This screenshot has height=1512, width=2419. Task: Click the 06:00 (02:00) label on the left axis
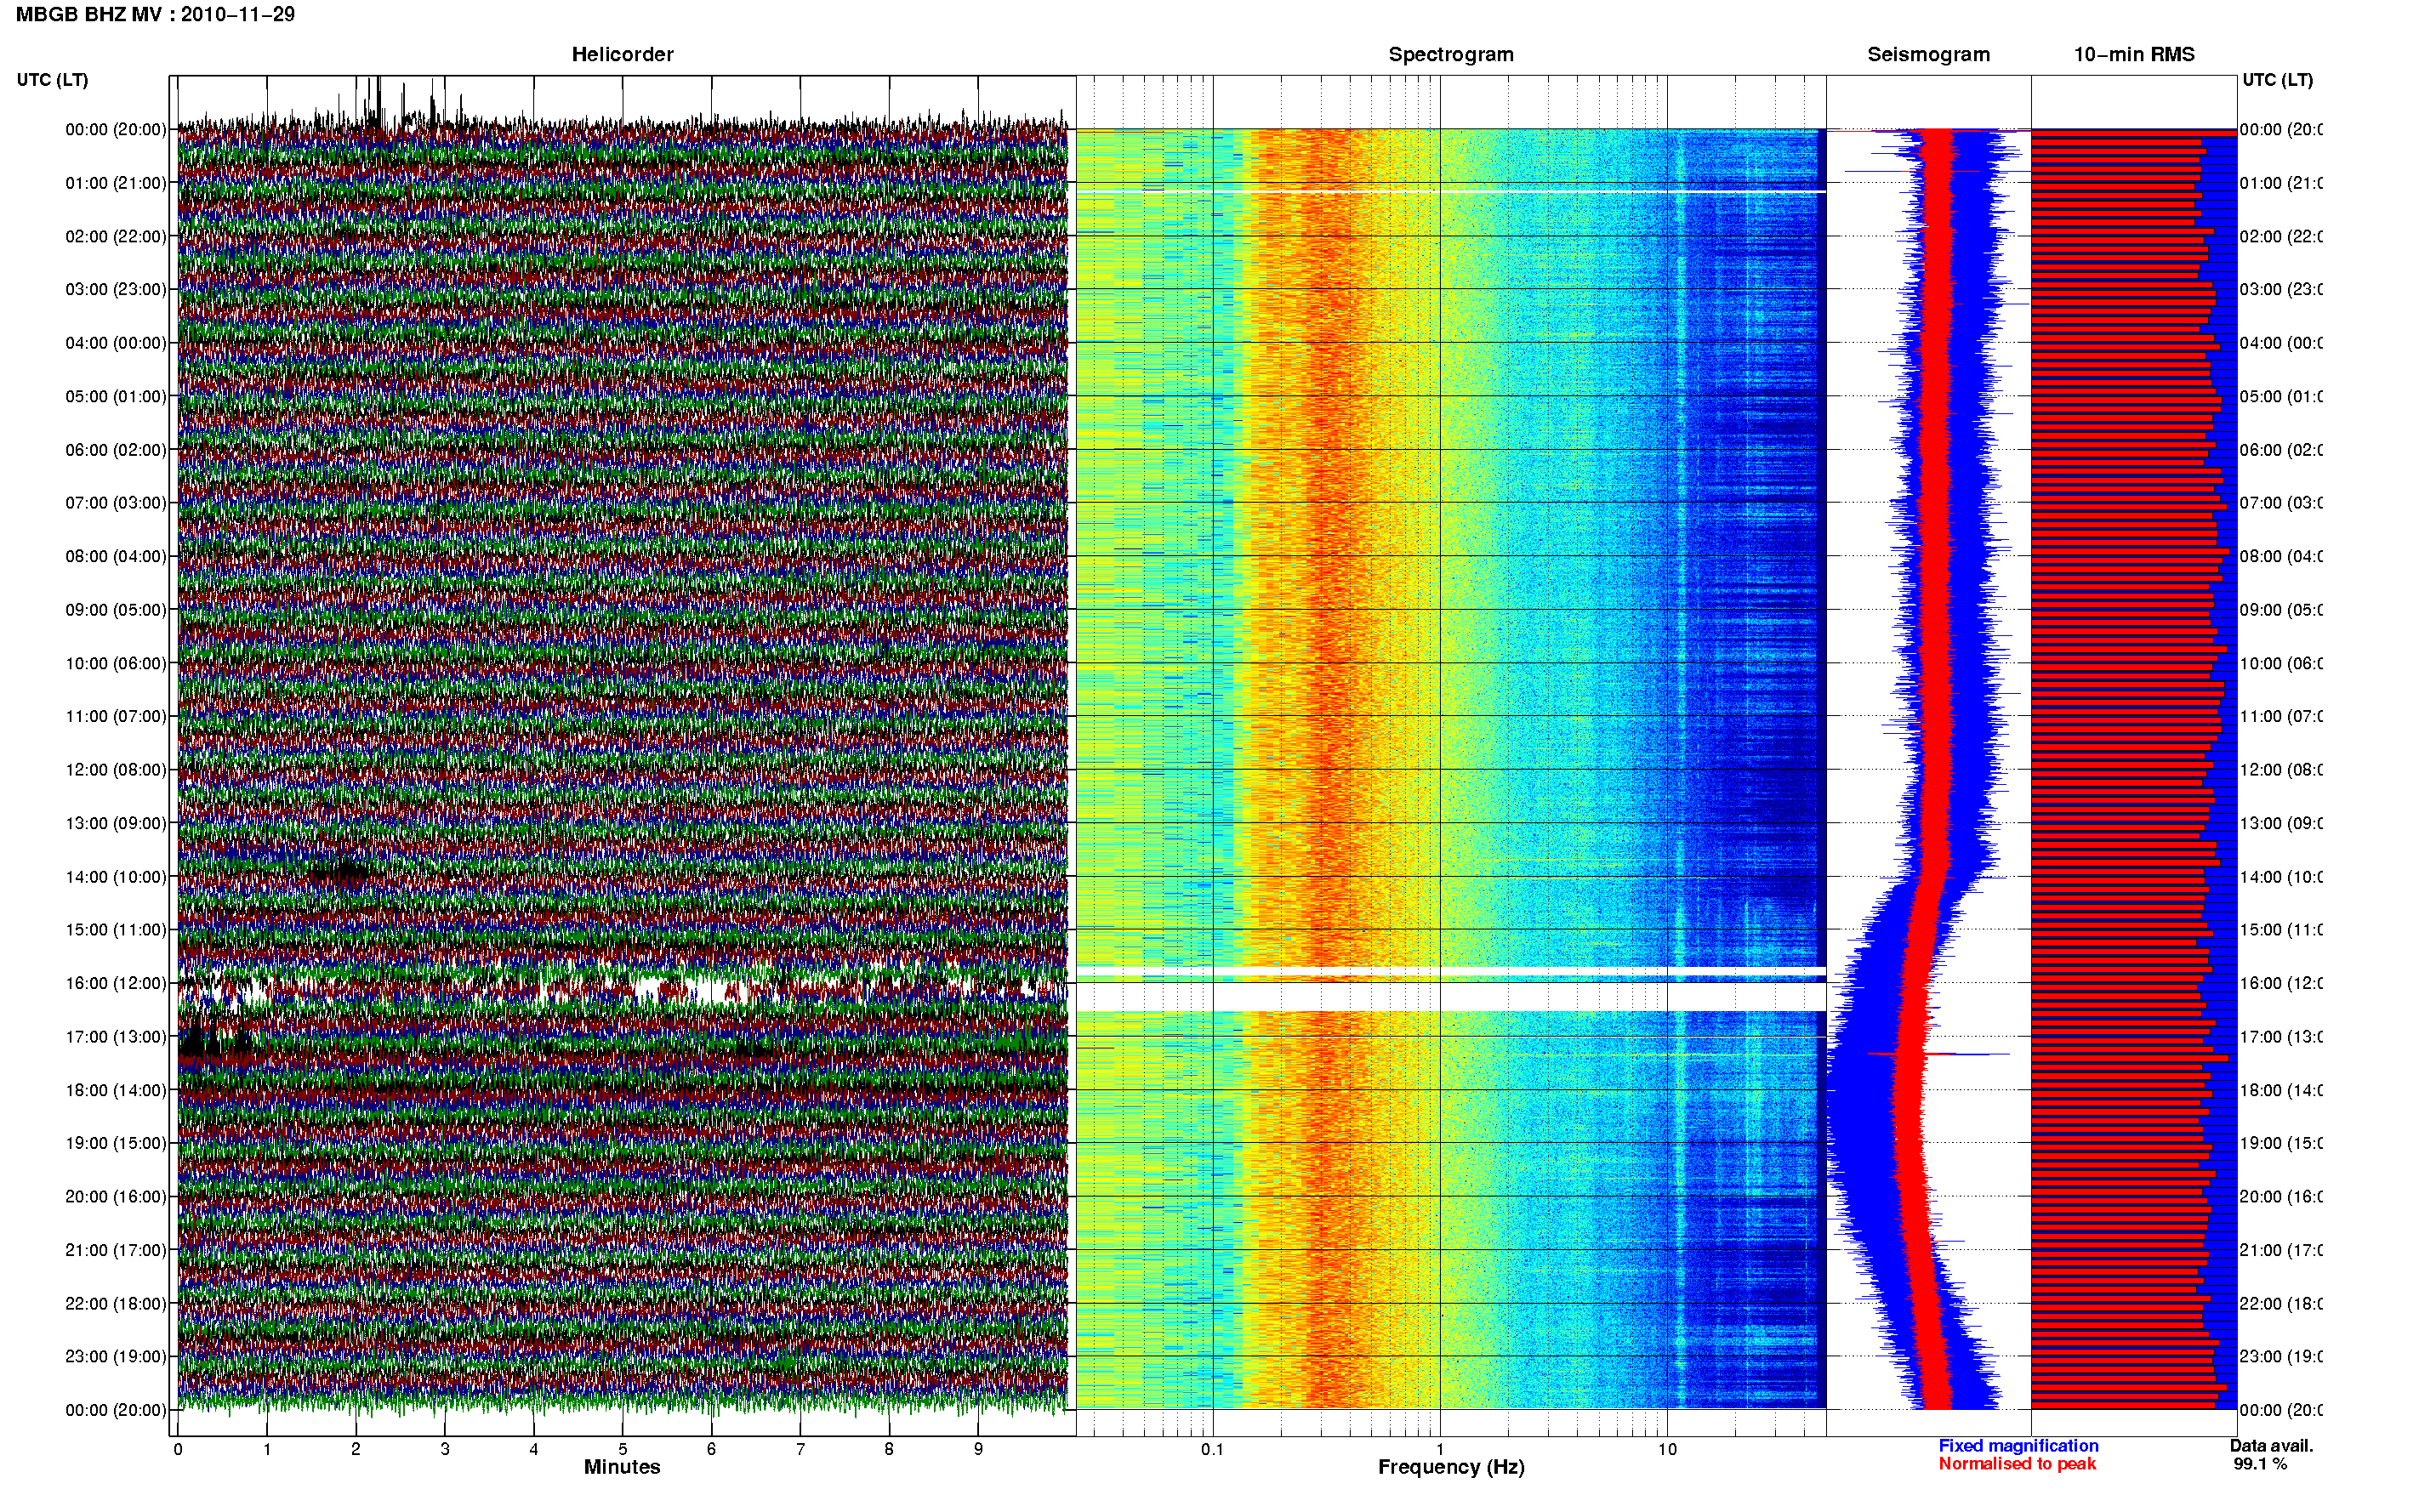tap(116, 450)
